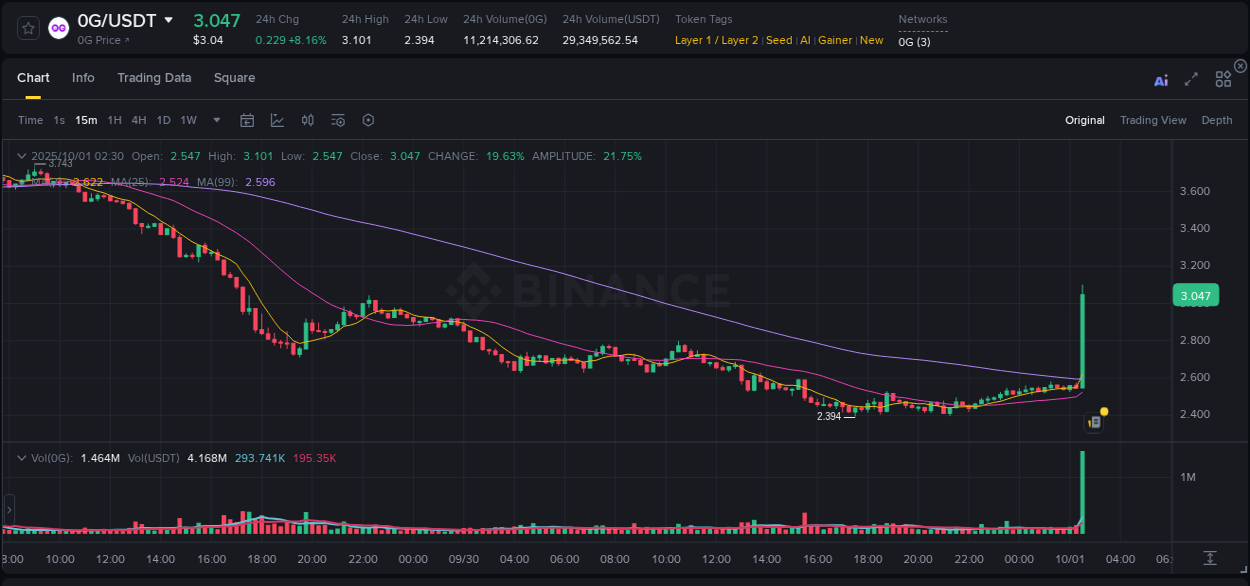Screen dimensions: 1250x586
Task: Click the Binance AI assistant icon
Action: tap(1161, 81)
